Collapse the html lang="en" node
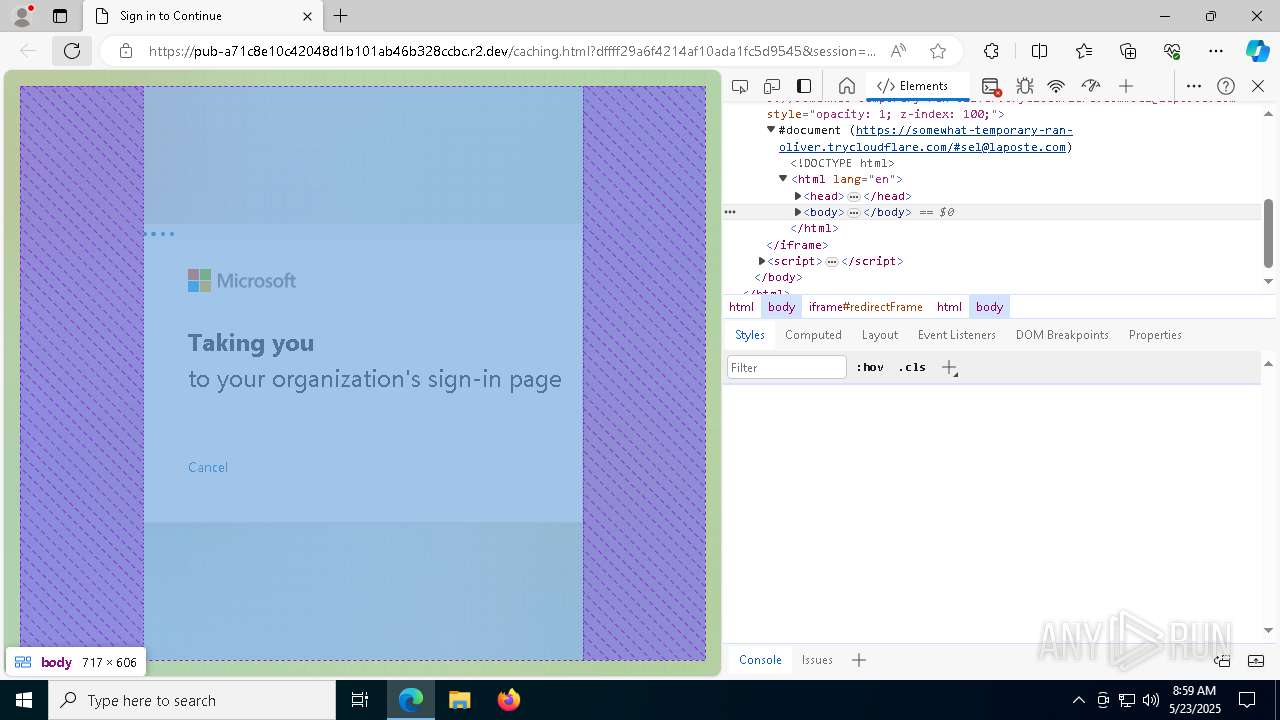Viewport: 1280px width, 720px height. [x=783, y=179]
